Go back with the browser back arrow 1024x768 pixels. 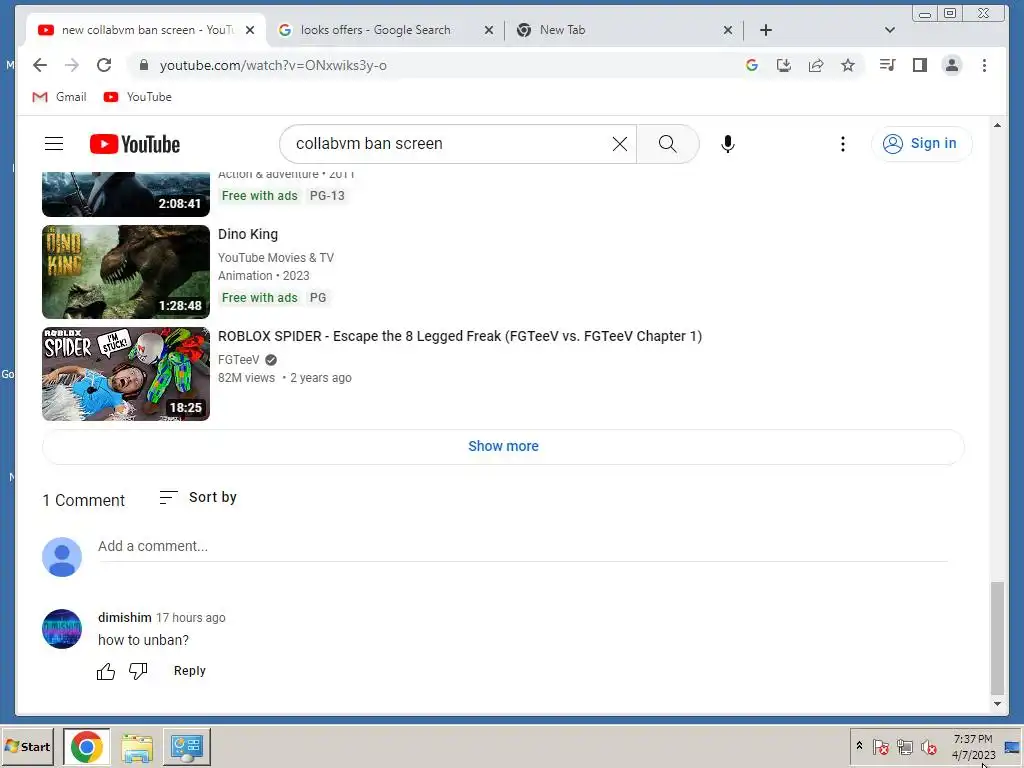click(x=40, y=65)
